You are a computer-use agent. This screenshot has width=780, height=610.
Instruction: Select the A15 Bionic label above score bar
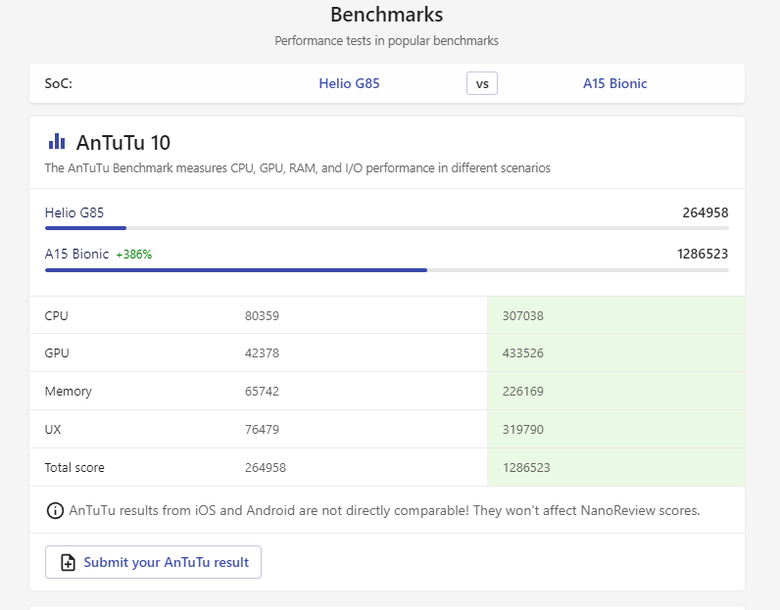77,254
